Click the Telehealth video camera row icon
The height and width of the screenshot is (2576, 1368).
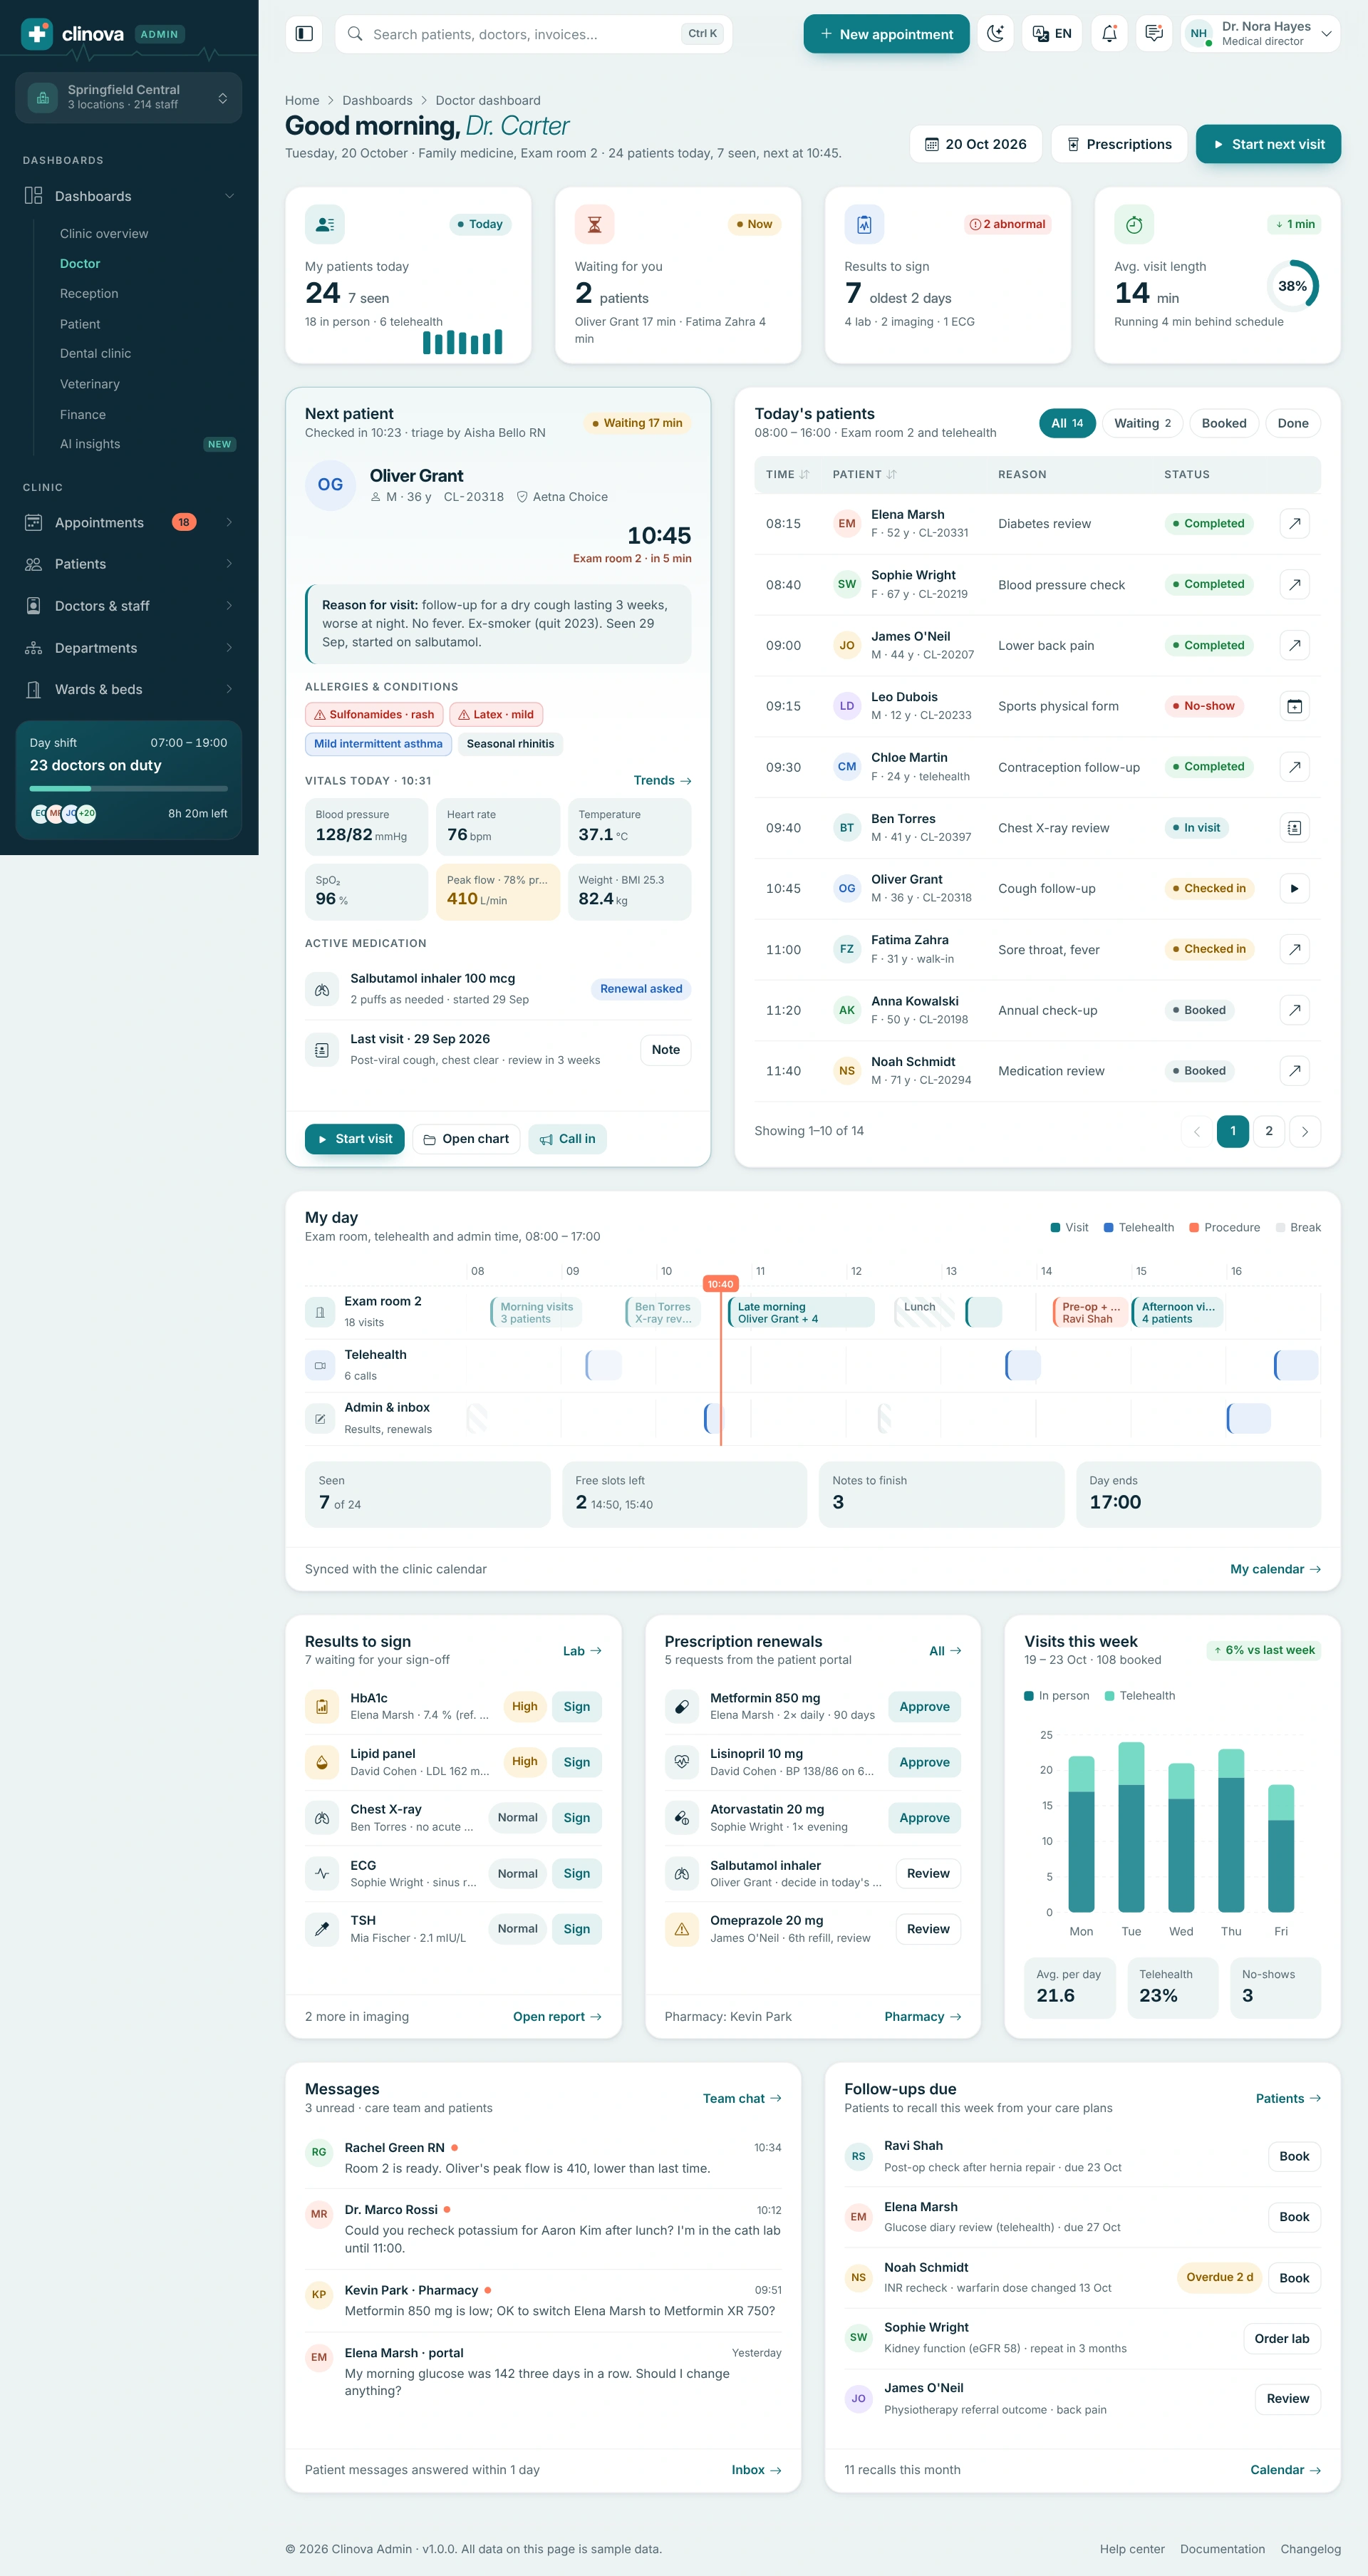coord(320,1366)
